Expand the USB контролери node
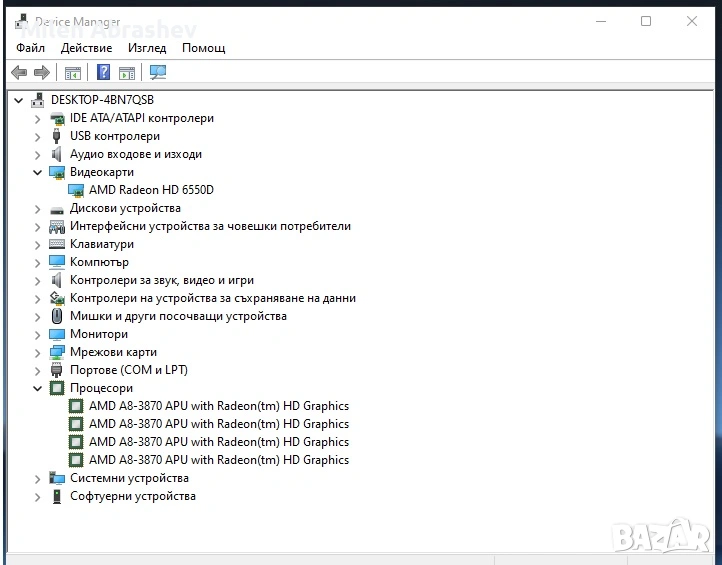This screenshot has height=565, width=722. pos(38,136)
